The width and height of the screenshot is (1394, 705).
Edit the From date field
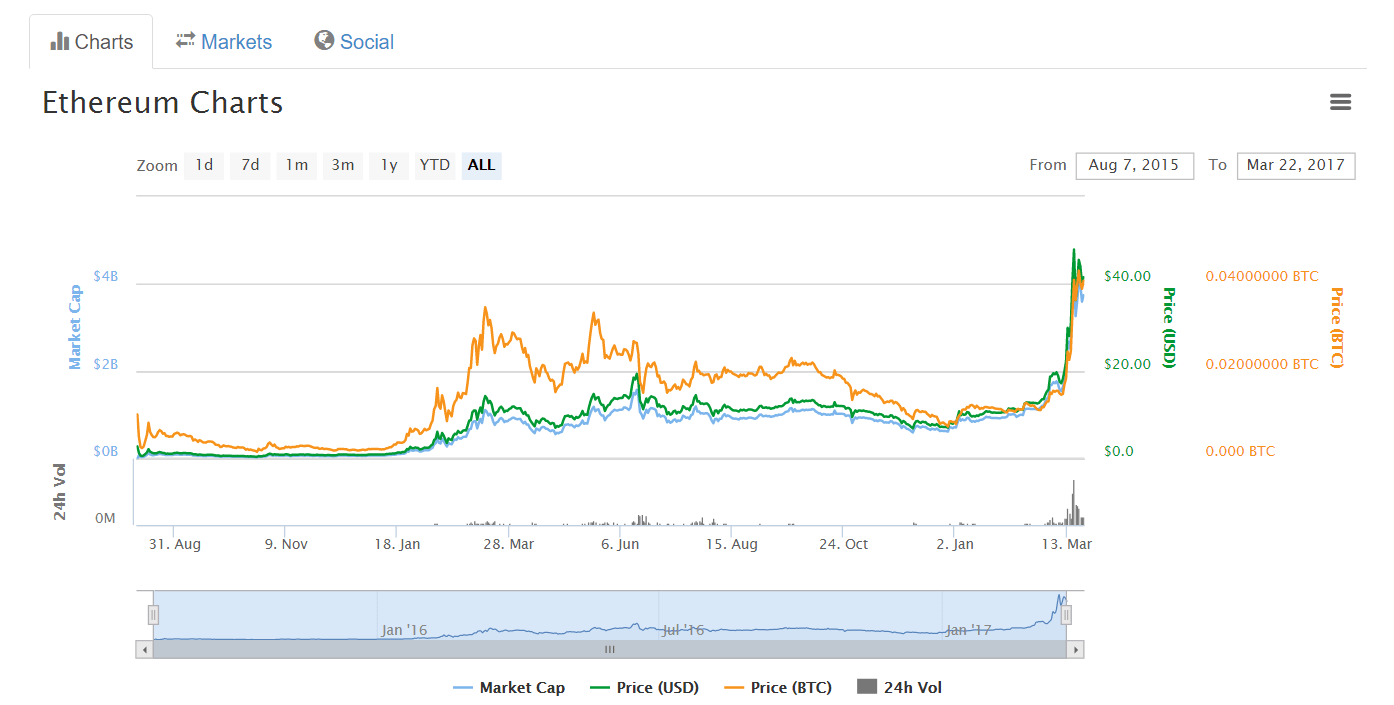[1134, 166]
